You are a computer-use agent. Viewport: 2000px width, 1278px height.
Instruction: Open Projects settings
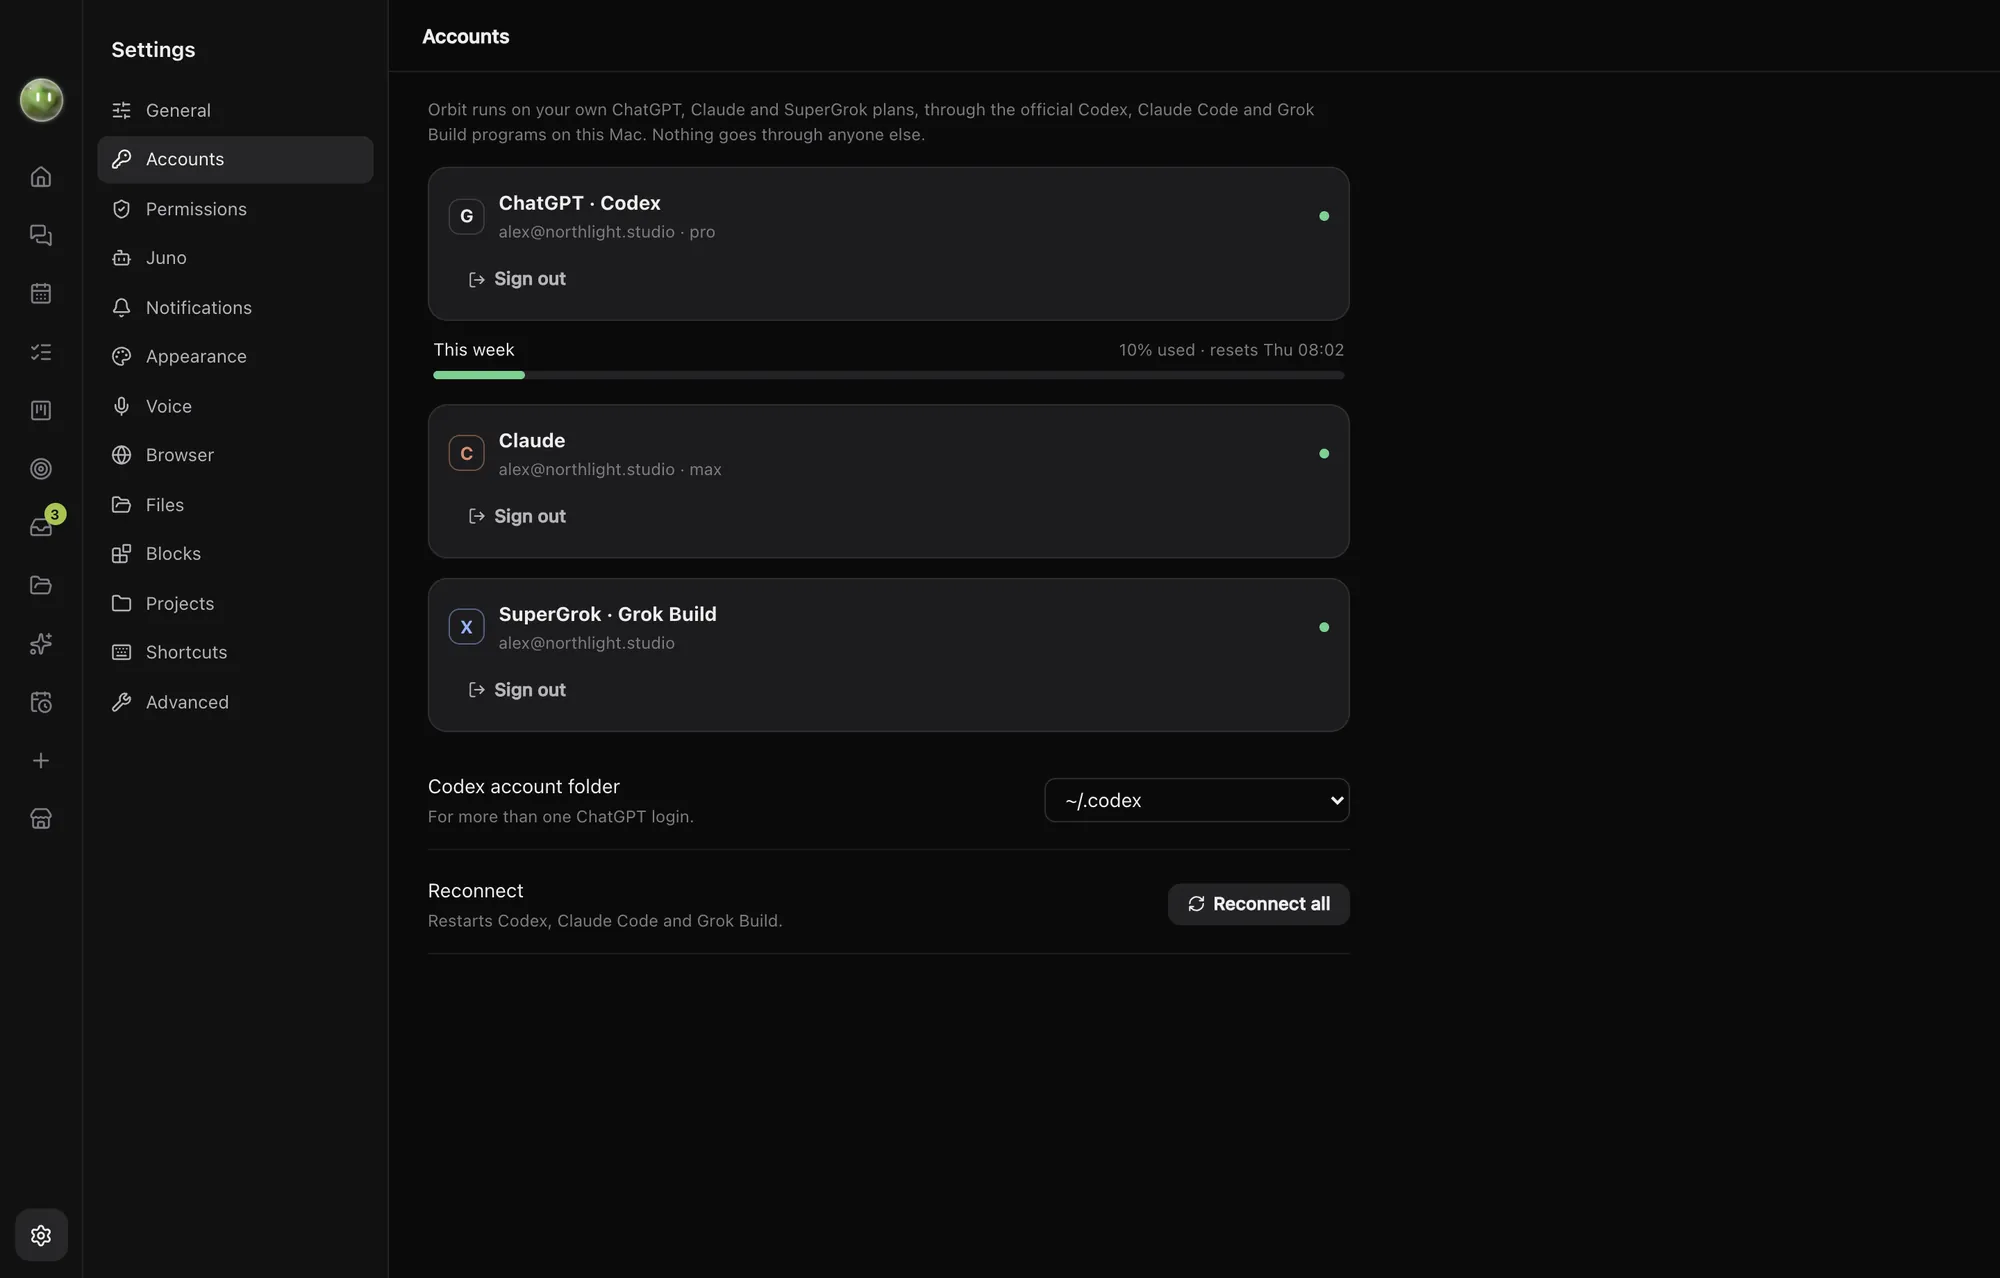(235, 603)
